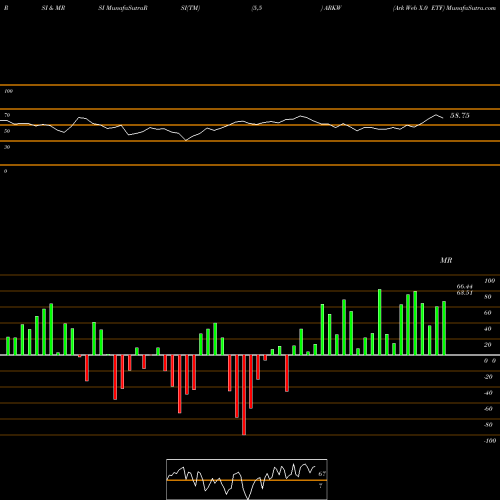Select the MR panel title label
This screenshot has width=500, height=500.
pyautogui.click(x=446, y=260)
